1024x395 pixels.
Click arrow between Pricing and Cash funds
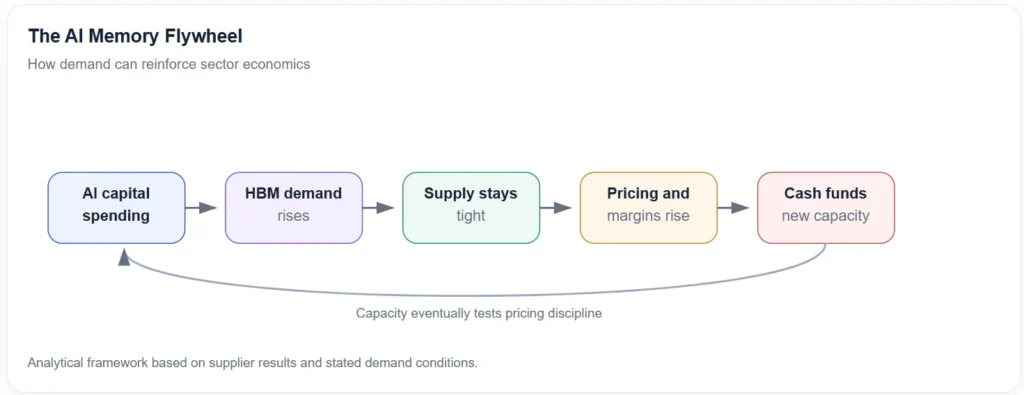coord(733,208)
